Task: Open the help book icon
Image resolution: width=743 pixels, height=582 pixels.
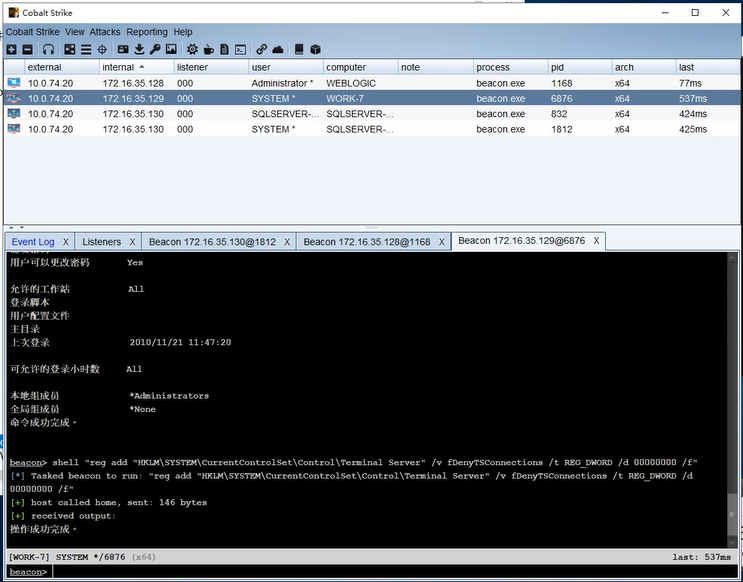Action: pos(299,49)
